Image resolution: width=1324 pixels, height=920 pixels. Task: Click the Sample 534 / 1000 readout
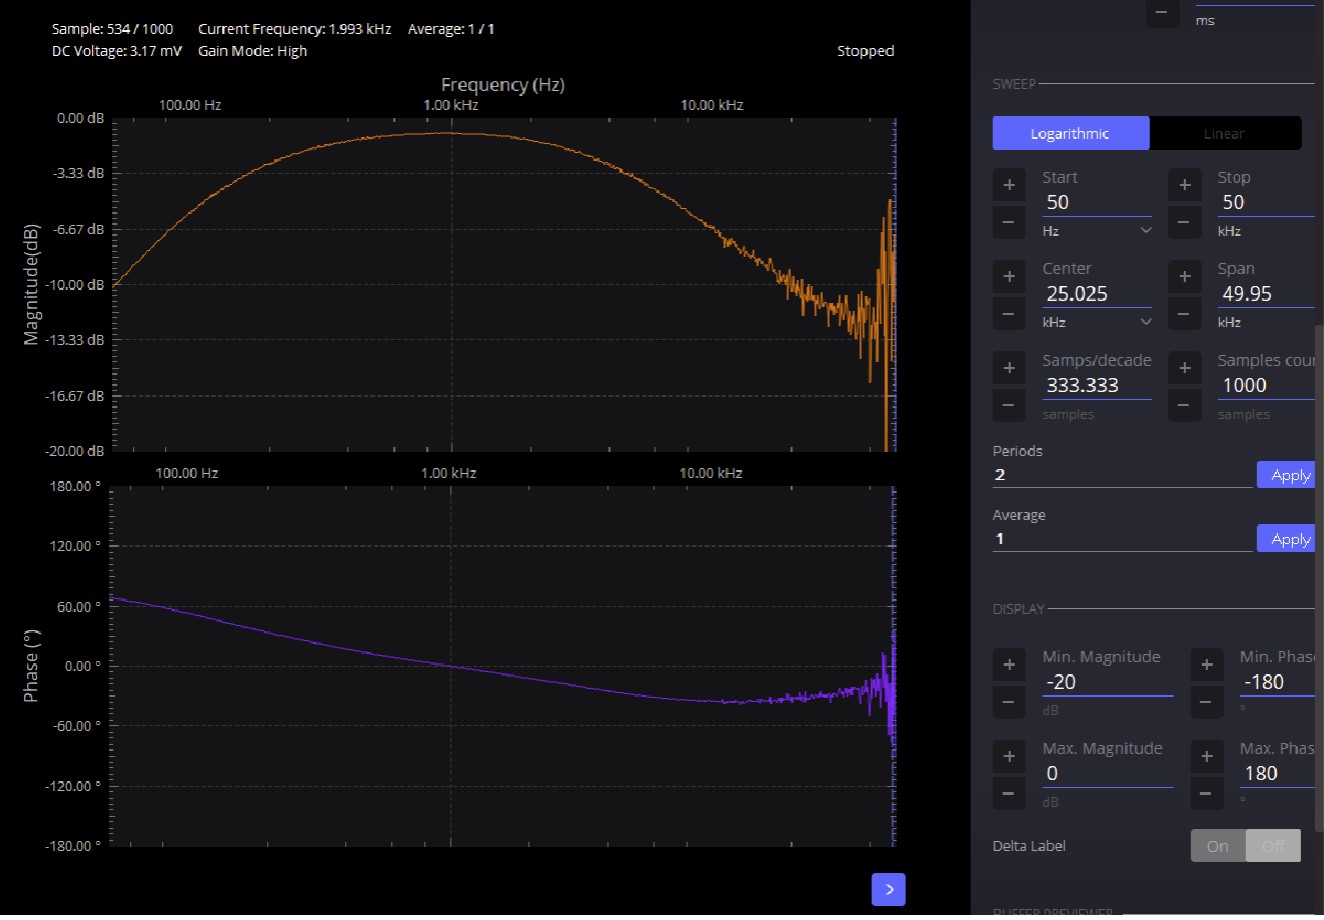pyautogui.click(x=112, y=29)
